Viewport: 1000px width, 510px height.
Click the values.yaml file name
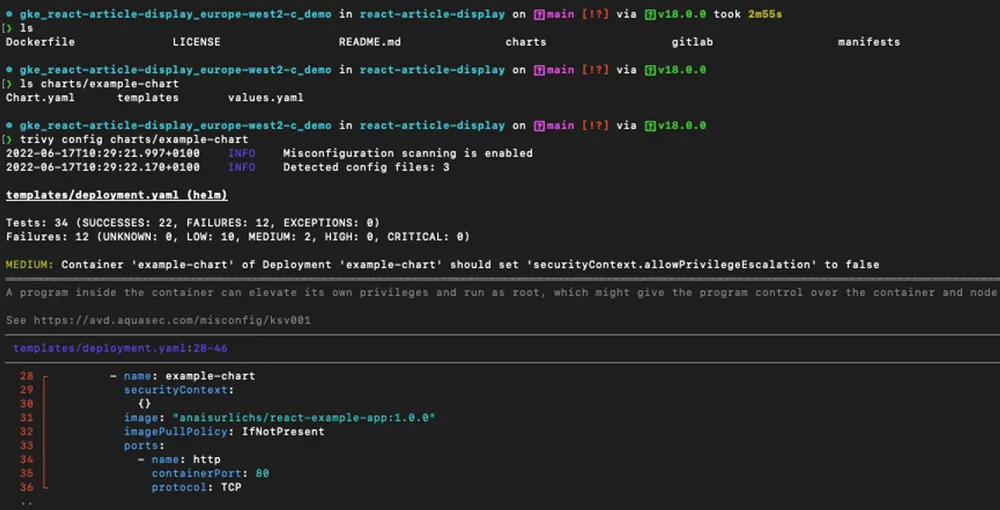tap(265, 98)
